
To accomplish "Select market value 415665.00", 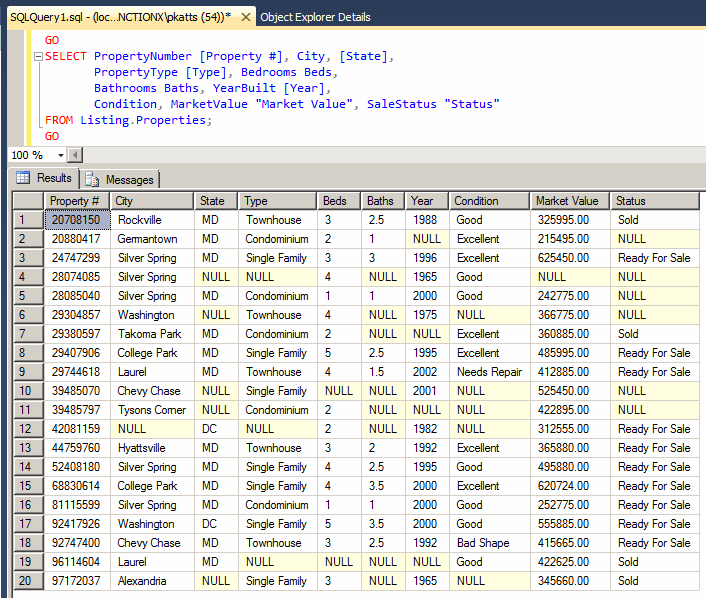I will click(570, 543).
